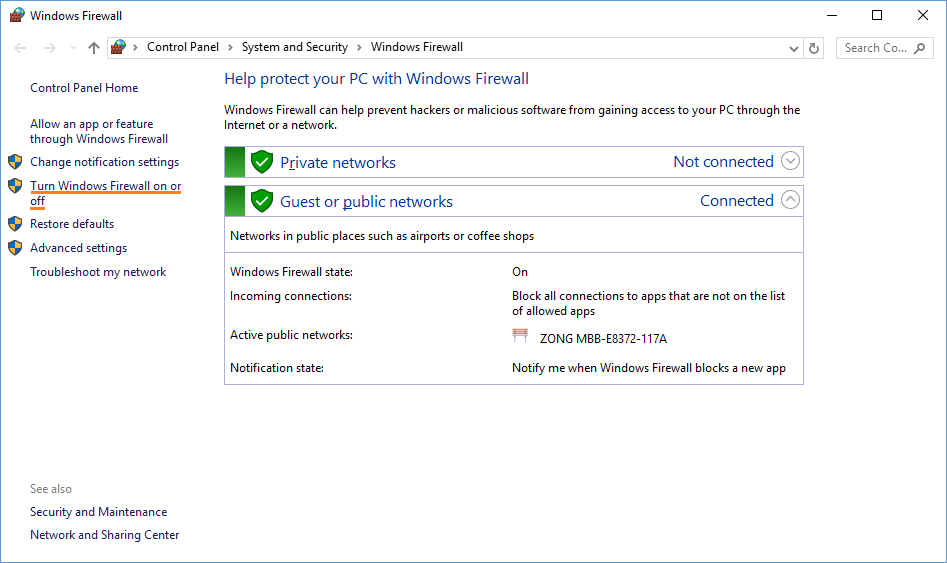Click the Connected status text

(x=736, y=201)
